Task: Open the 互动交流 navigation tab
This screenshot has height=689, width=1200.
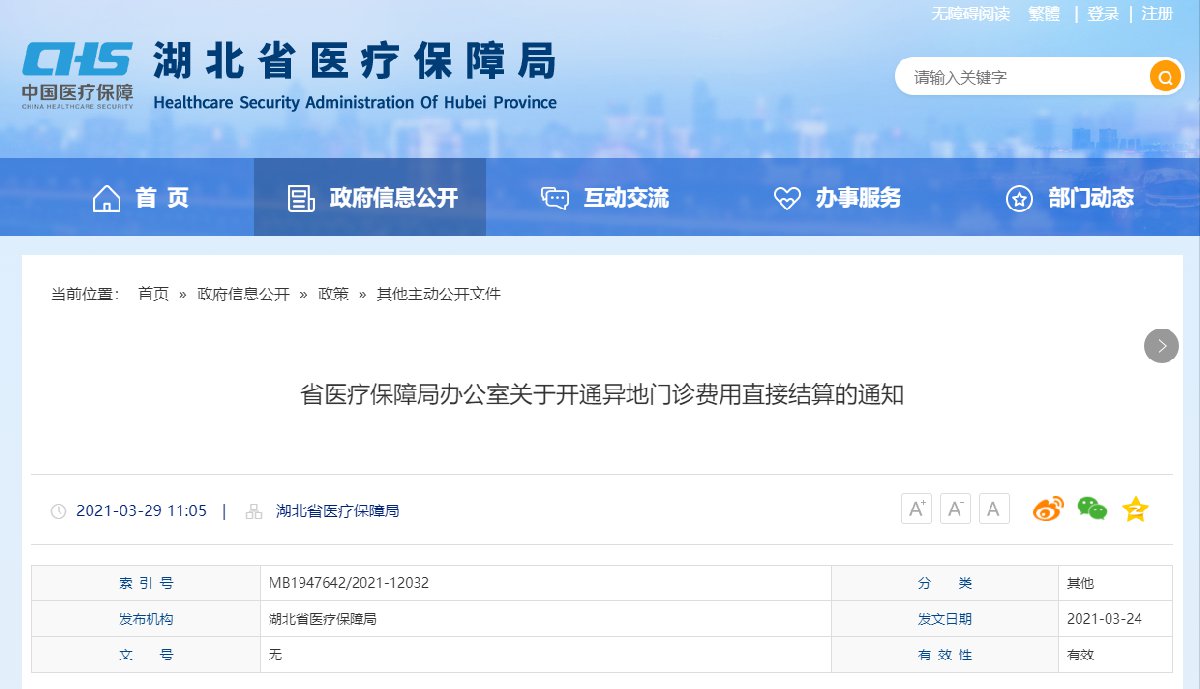Action: point(602,198)
